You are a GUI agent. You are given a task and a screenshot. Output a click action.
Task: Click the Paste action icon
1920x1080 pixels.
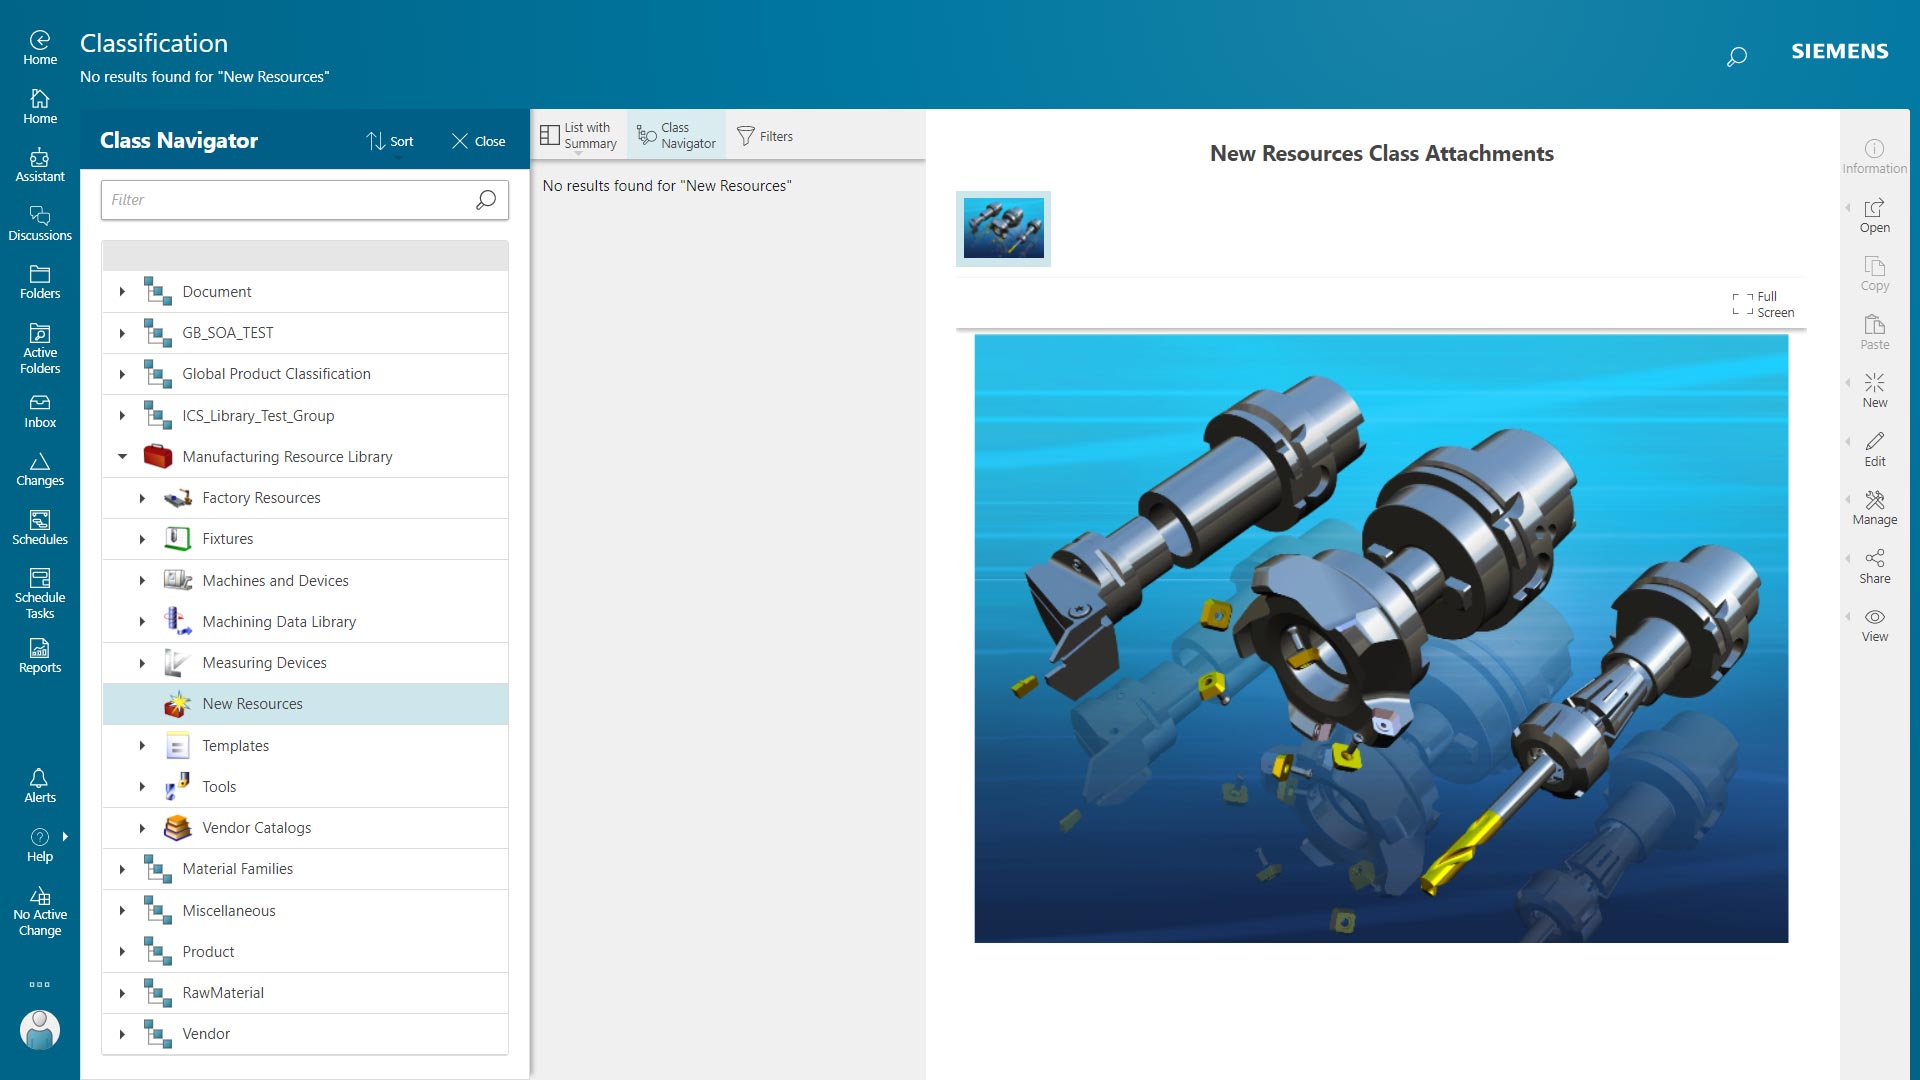tap(1875, 331)
